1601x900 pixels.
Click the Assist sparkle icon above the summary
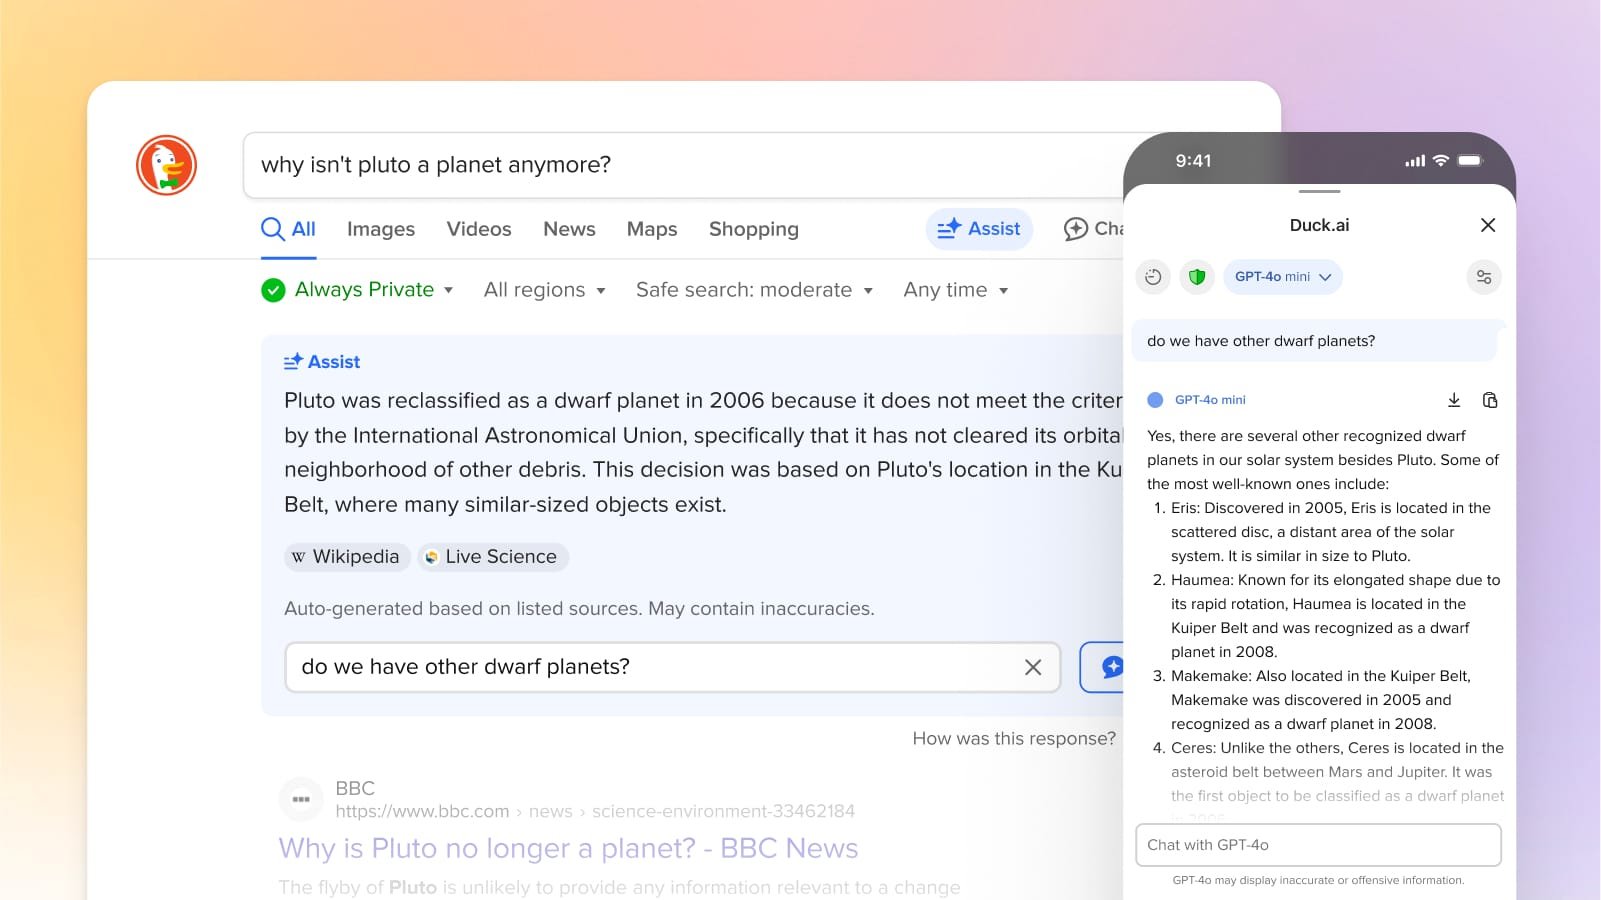click(294, 361)
